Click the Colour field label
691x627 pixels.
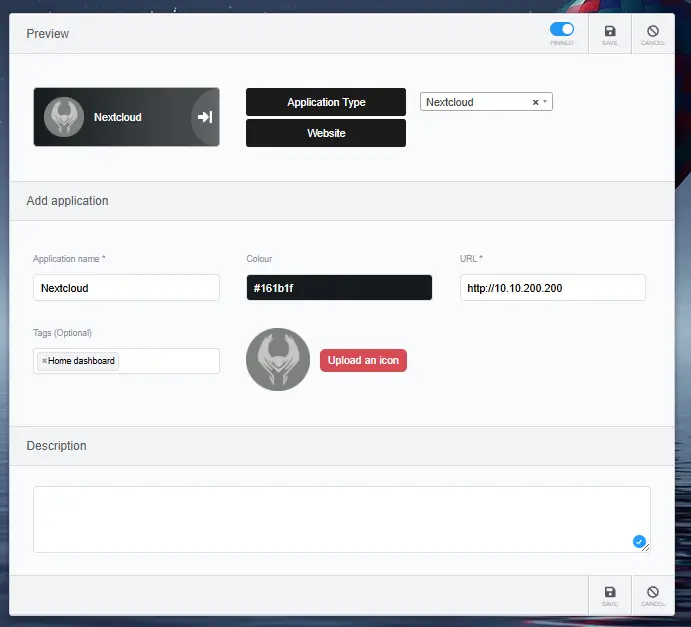pyautogui.click(x=259, y=259)
